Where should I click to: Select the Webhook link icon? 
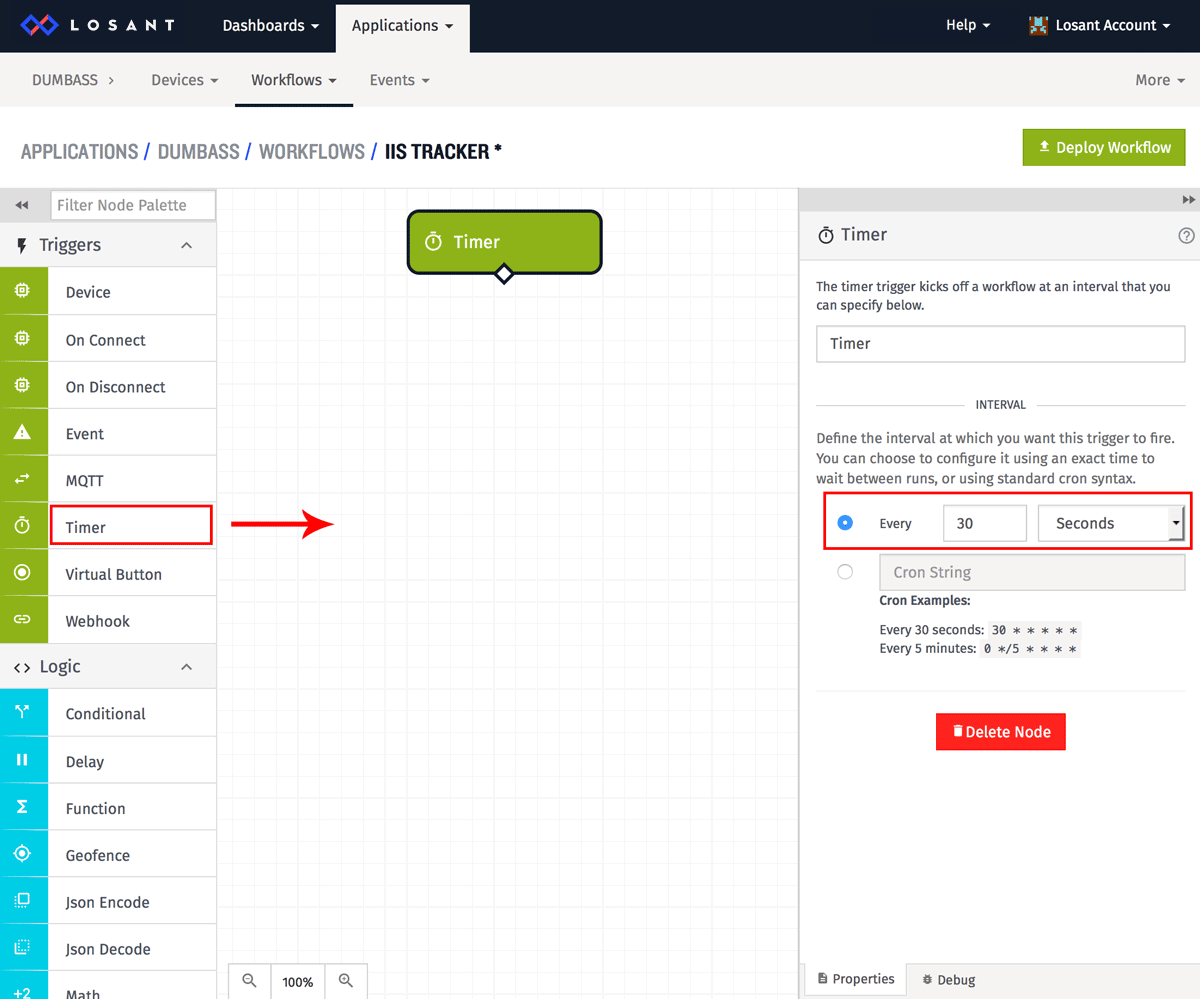[x=23, y=620]
